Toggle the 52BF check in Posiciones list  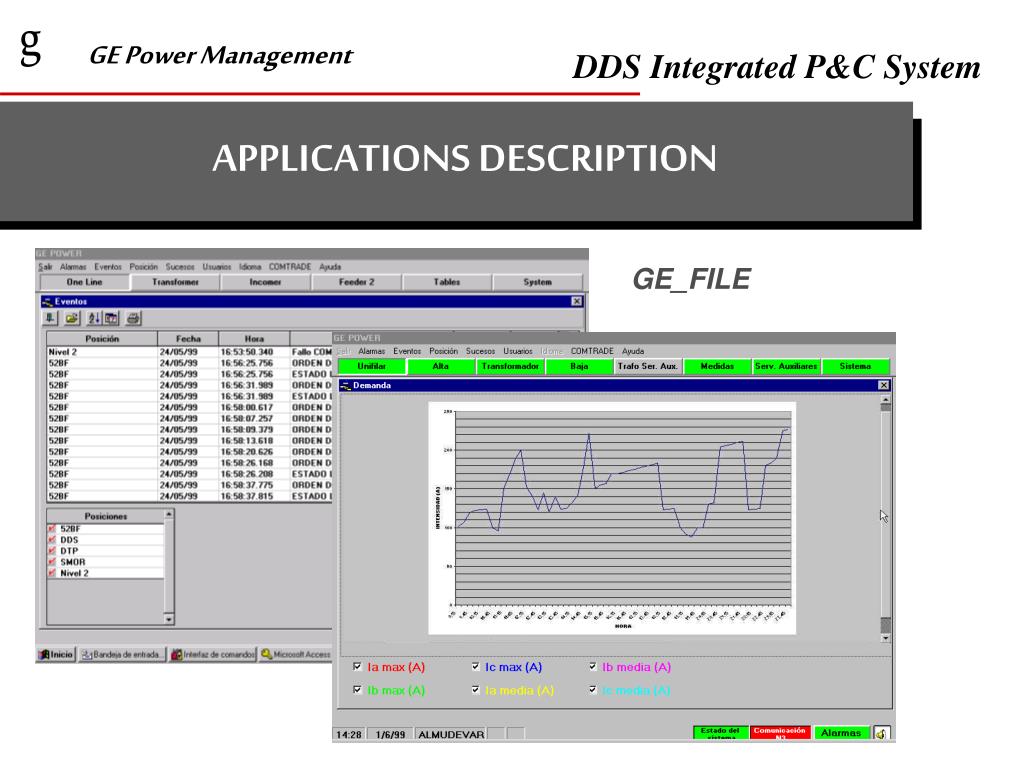52,528
